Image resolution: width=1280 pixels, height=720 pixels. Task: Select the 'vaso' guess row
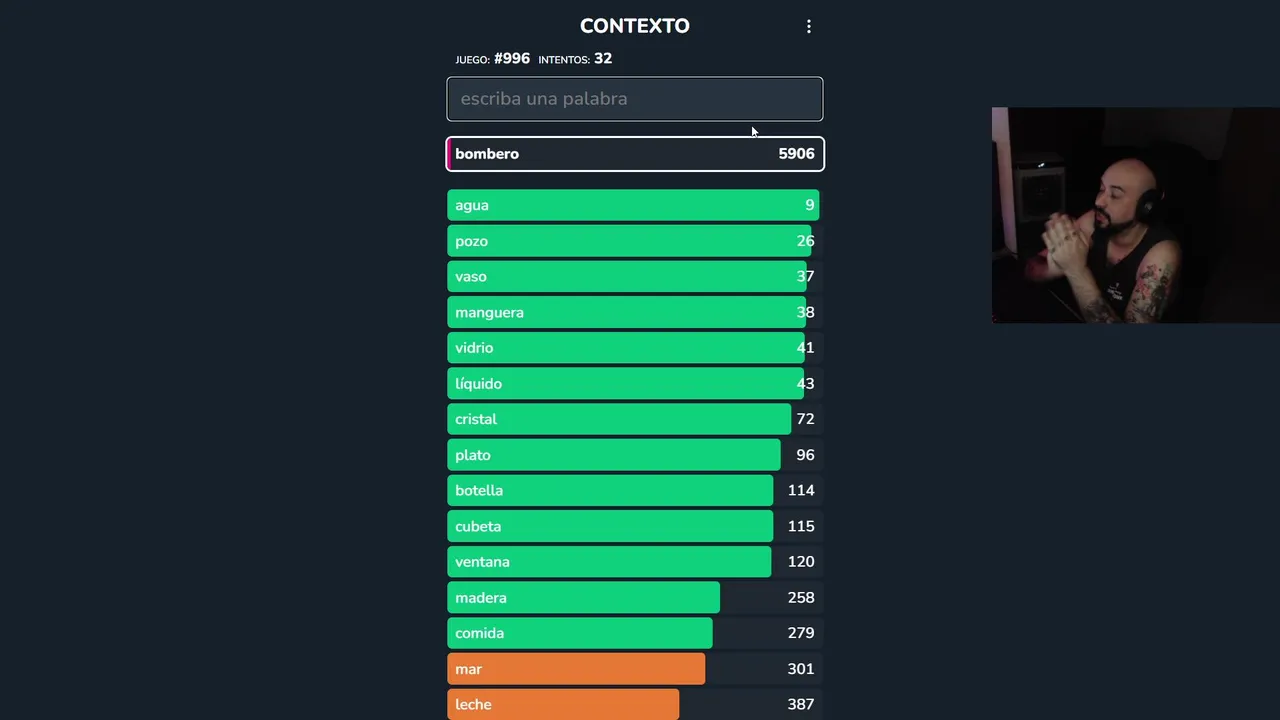pyautogui.click(x=634, y=277)
